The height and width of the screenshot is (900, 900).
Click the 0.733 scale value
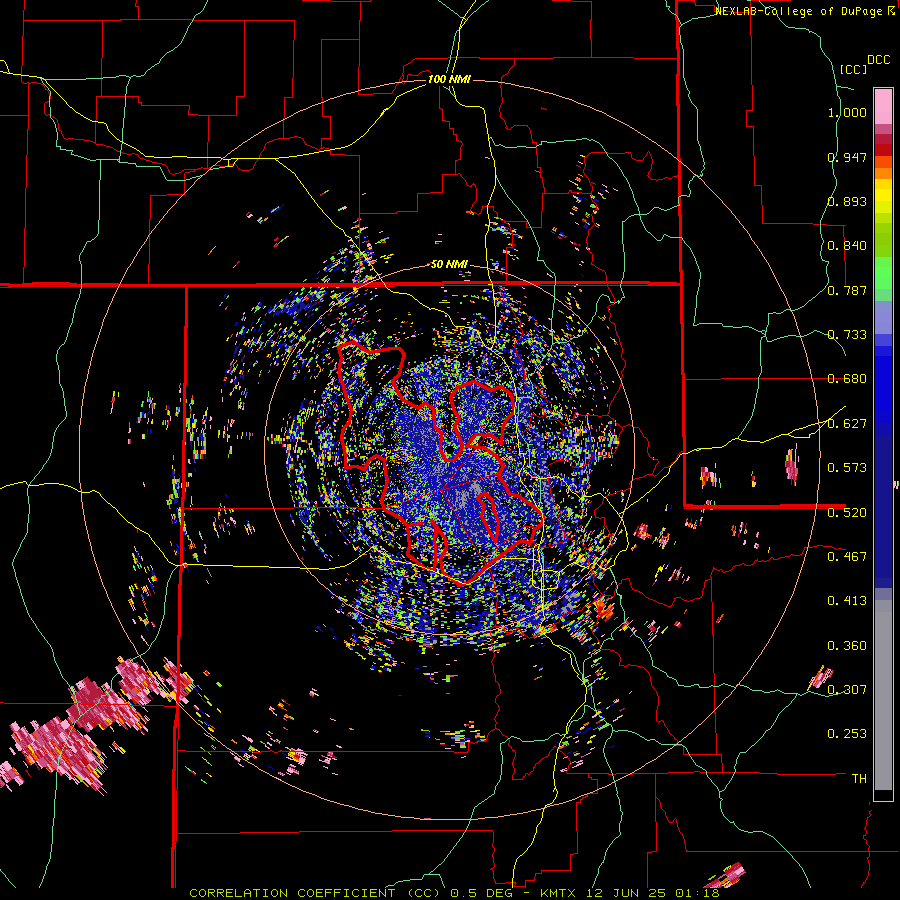pyautogui.click(x=847, y=335)
